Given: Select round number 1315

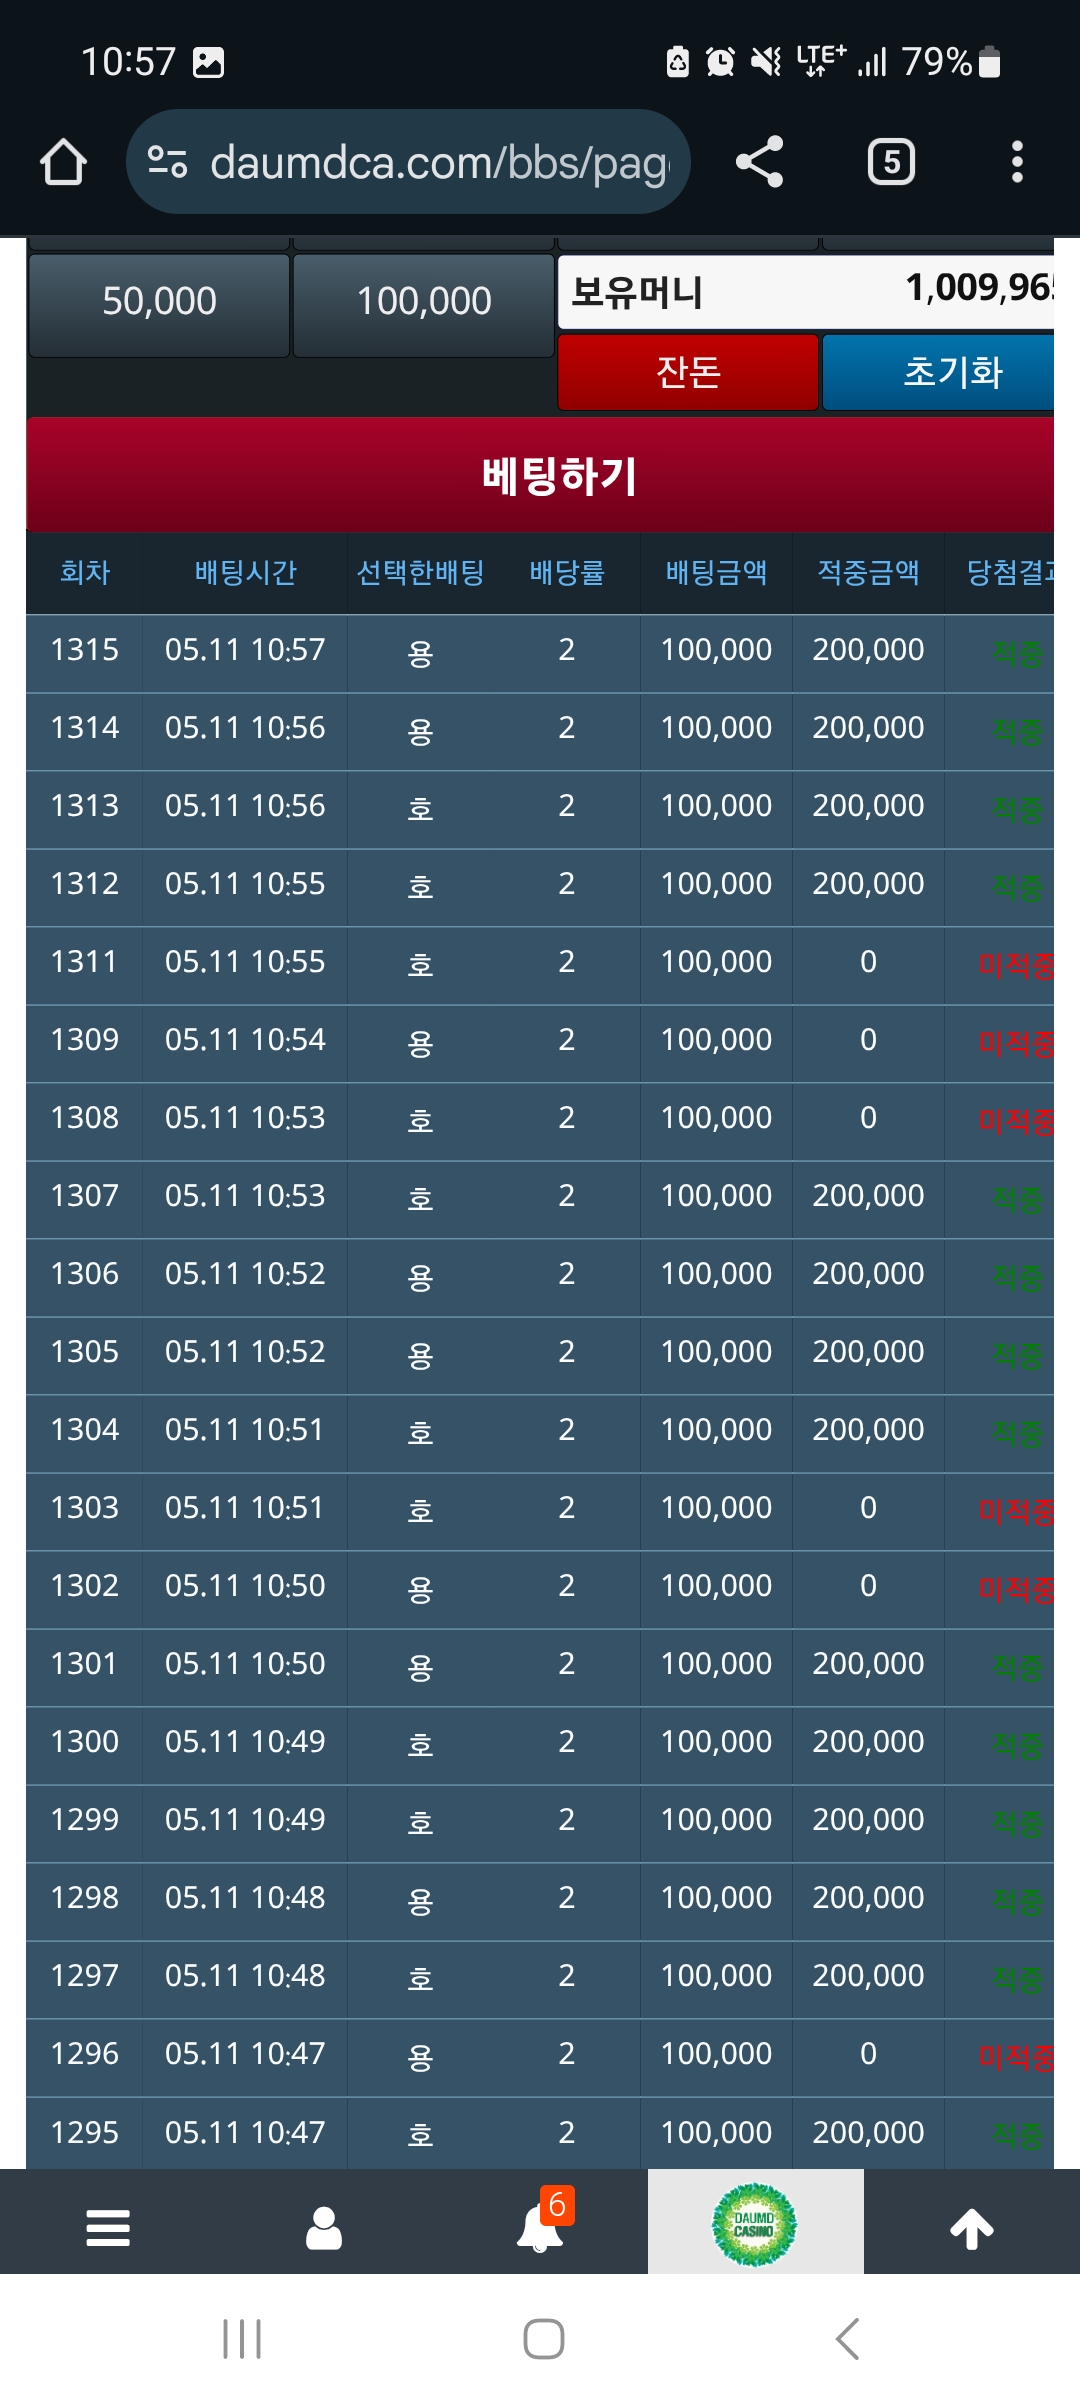Looking at the screenshot, I should pyautogui.click(x=85, y=650).
